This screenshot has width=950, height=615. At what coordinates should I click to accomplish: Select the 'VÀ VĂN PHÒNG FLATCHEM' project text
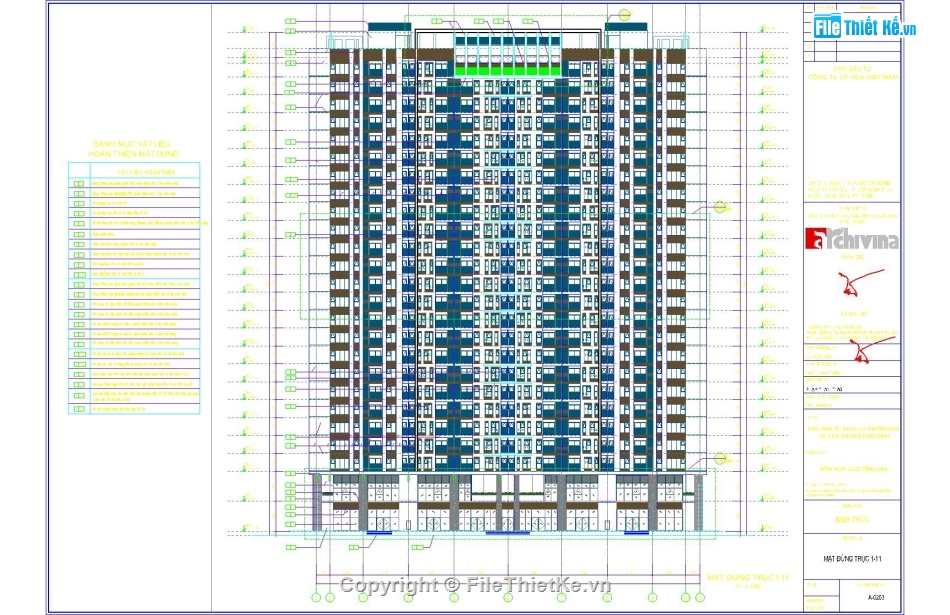[x=852, y=436]
